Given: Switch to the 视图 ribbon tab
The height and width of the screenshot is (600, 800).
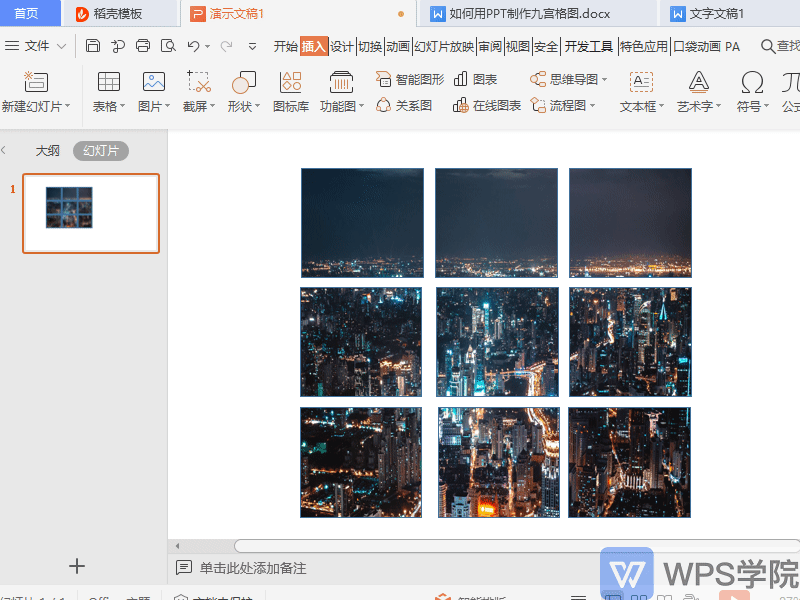Looking at the screenshot, I should 518,46.
